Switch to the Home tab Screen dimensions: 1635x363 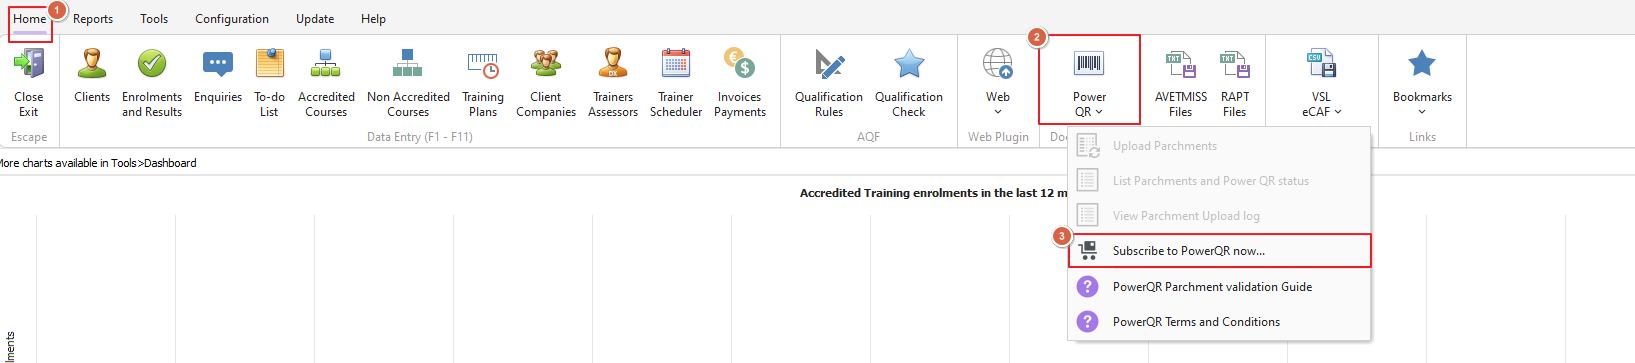tap(30, 19)
